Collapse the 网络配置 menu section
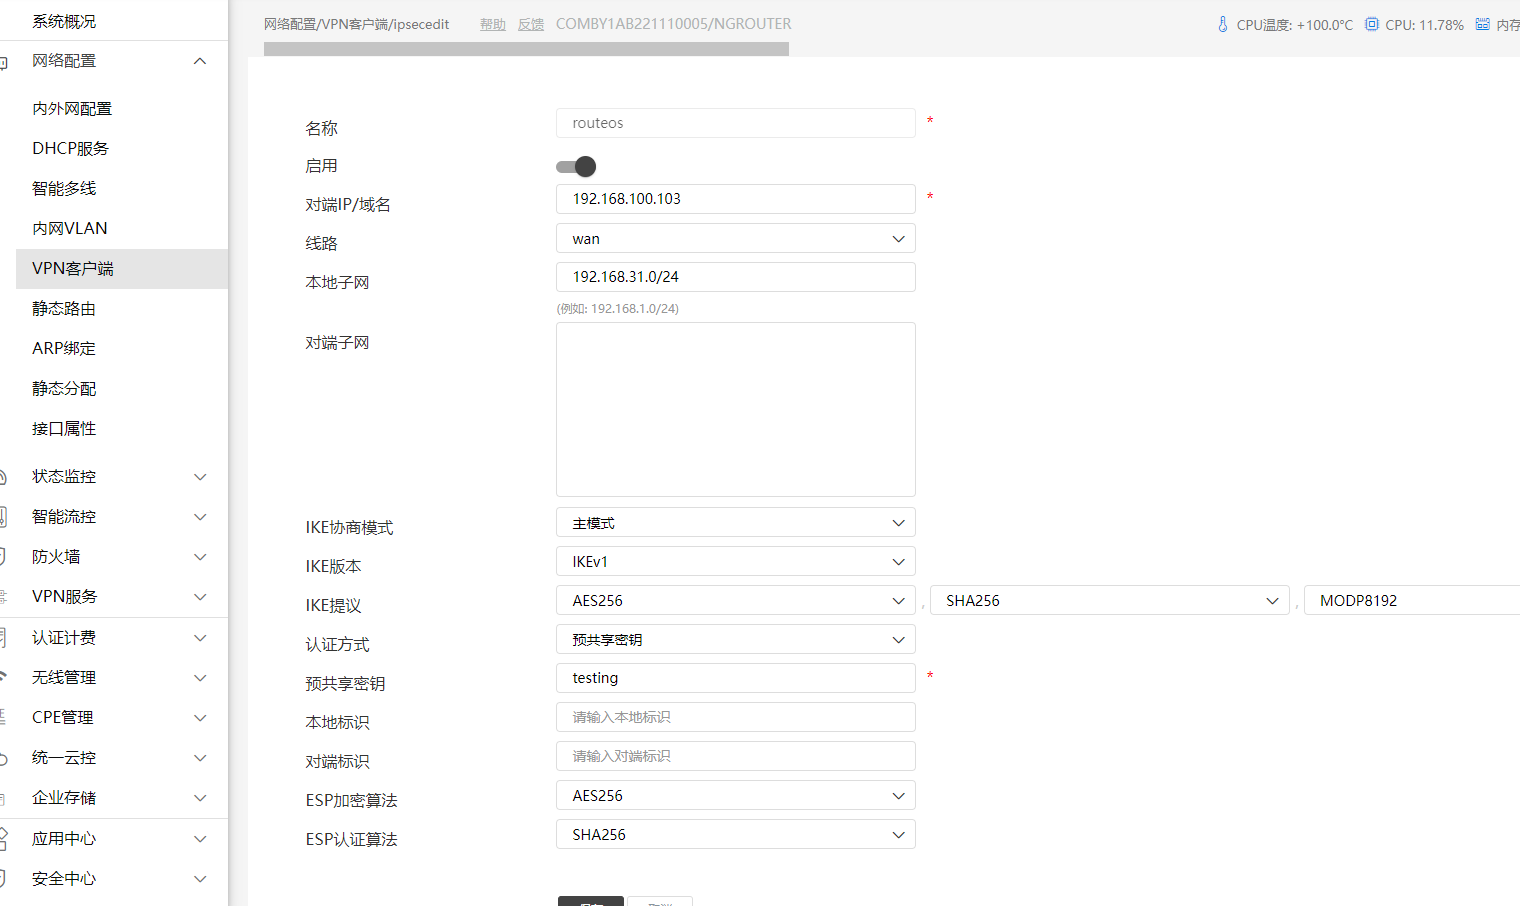 tap(200, 61)
